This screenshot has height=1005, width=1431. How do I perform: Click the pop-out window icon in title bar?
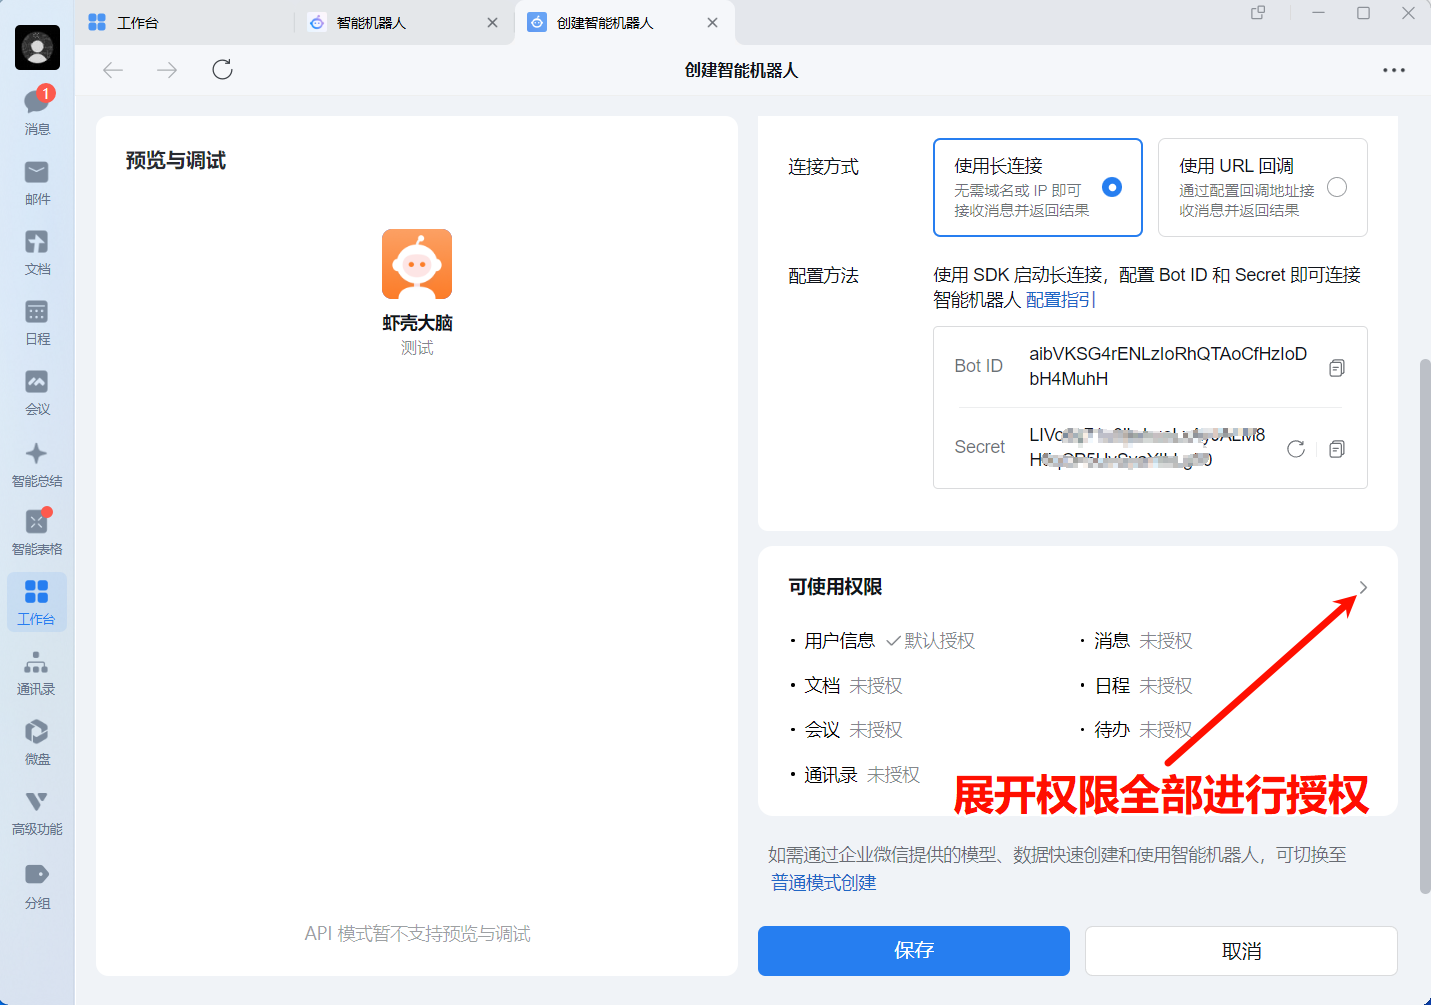click(x=1258, y=13)
